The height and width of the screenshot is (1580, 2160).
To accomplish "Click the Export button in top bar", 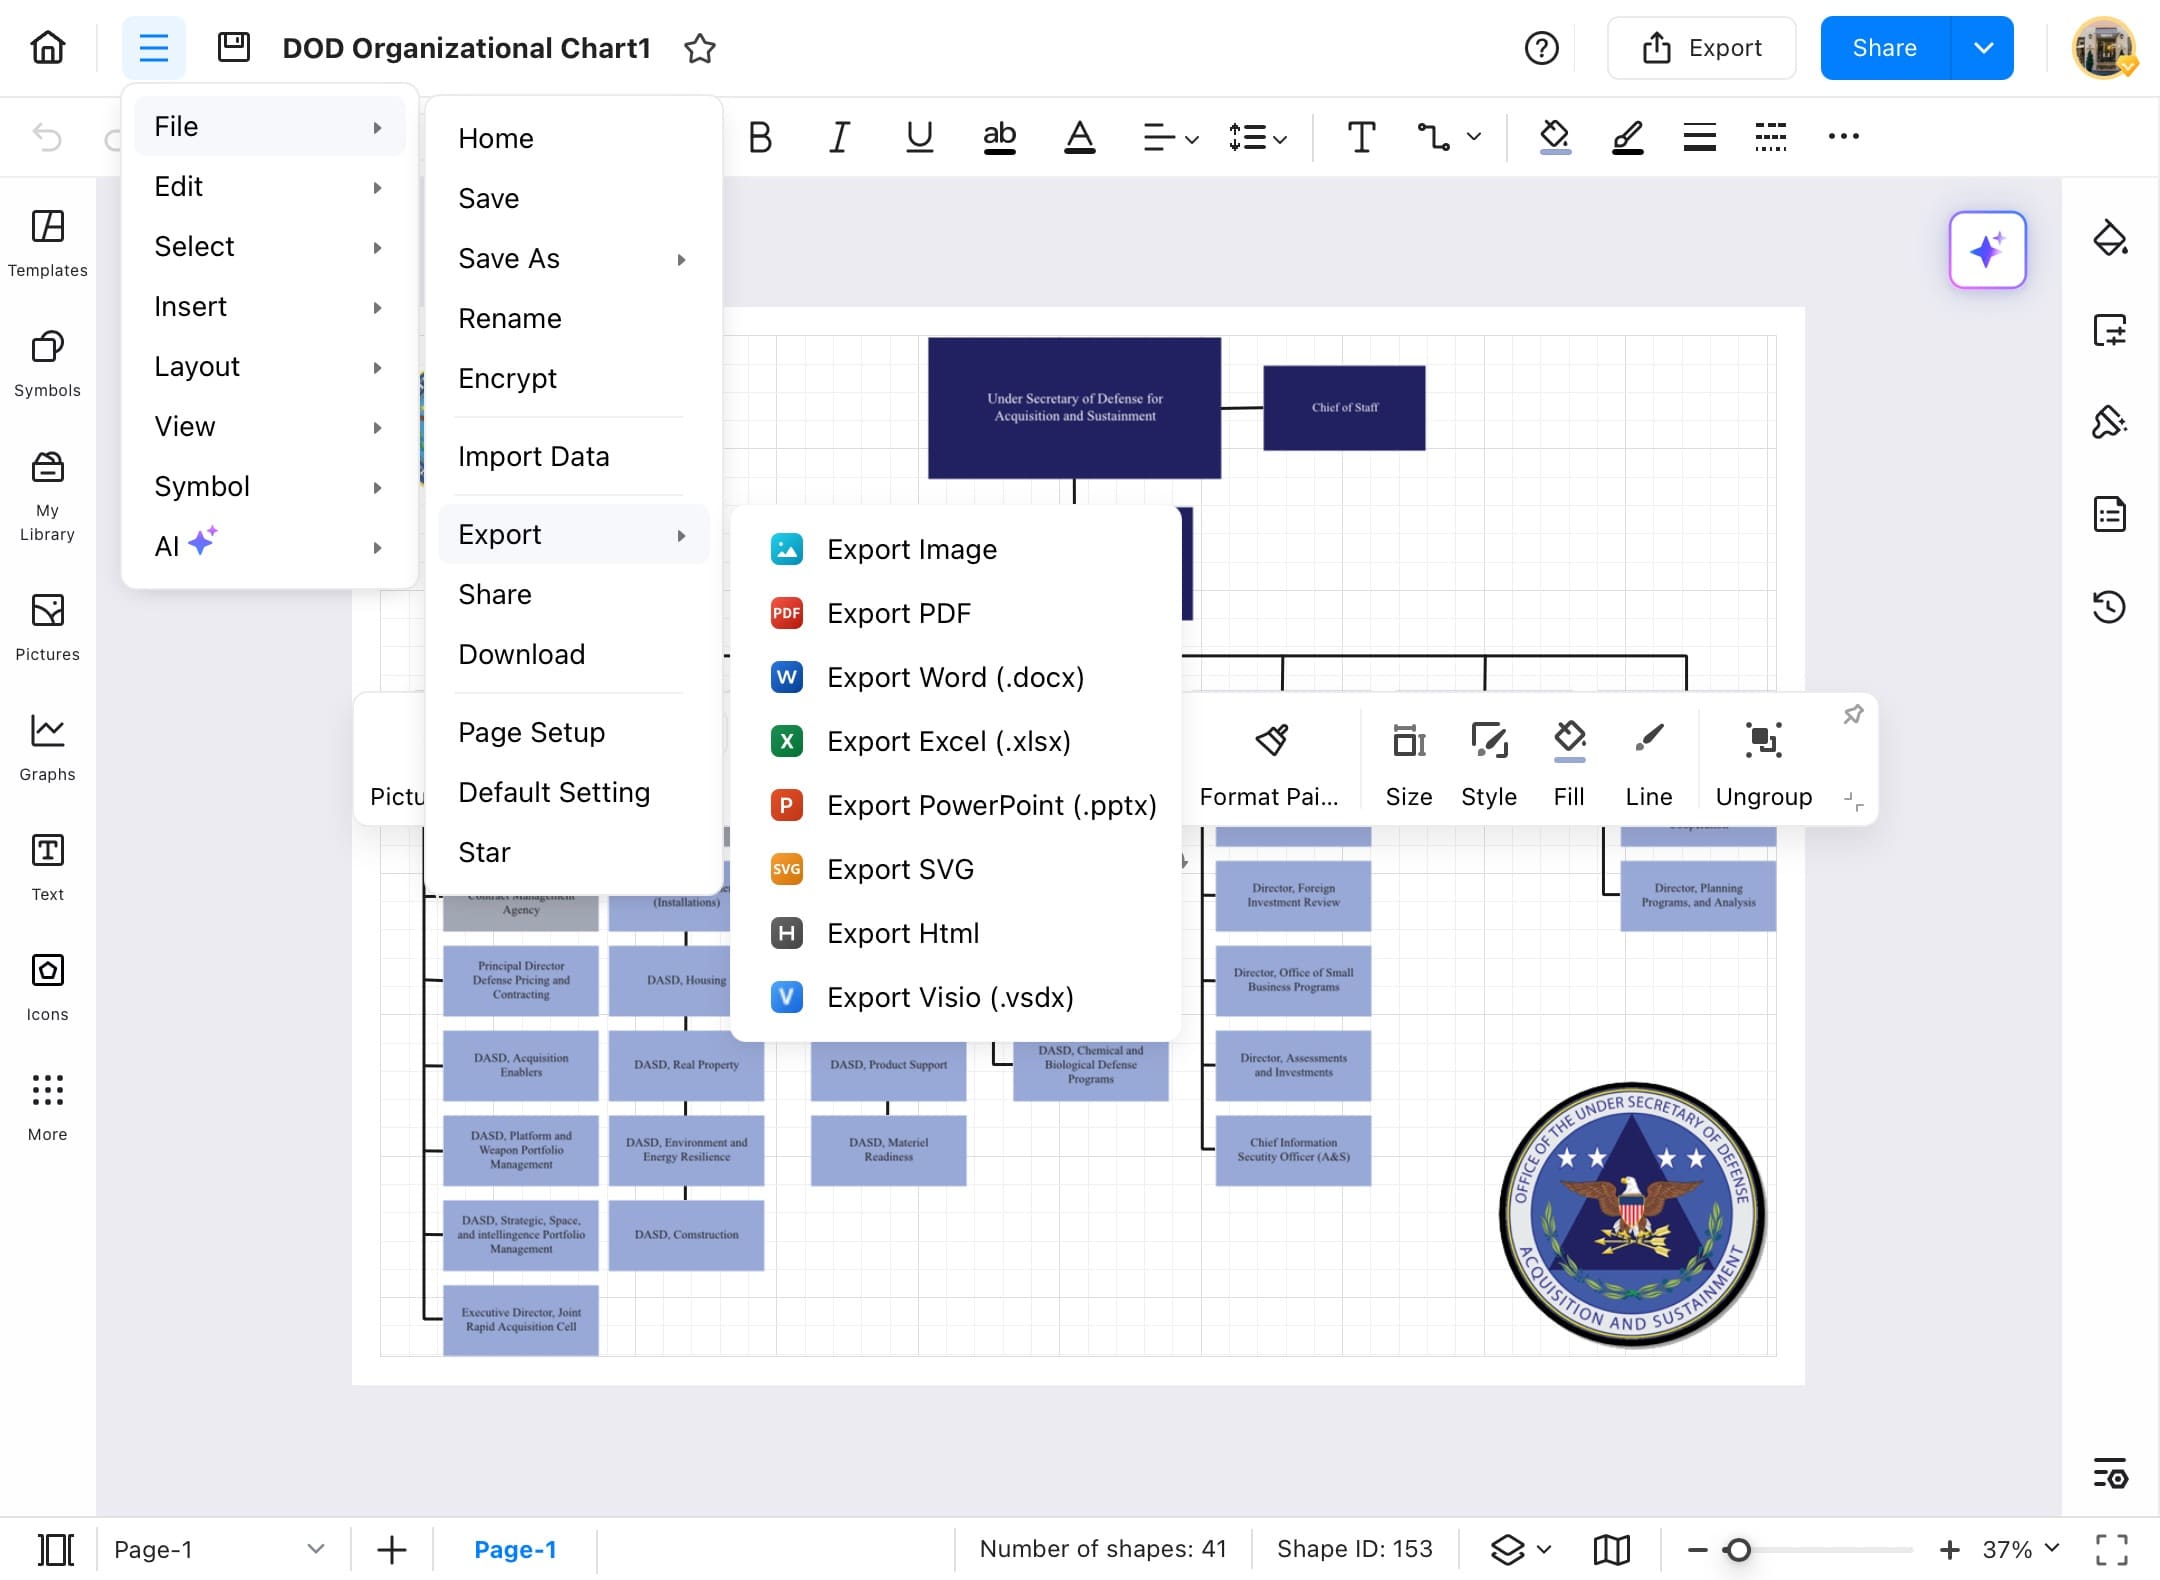I will click(1702, 47).
